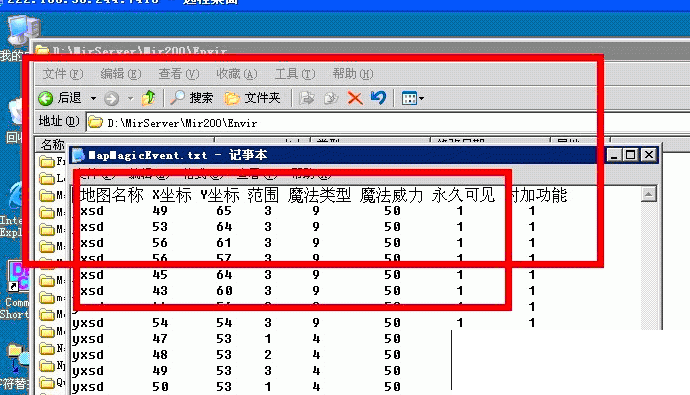The image size is (690, 395).
Task: Open the 工具(T) menu in Explorer
Action: click(295, 74)
